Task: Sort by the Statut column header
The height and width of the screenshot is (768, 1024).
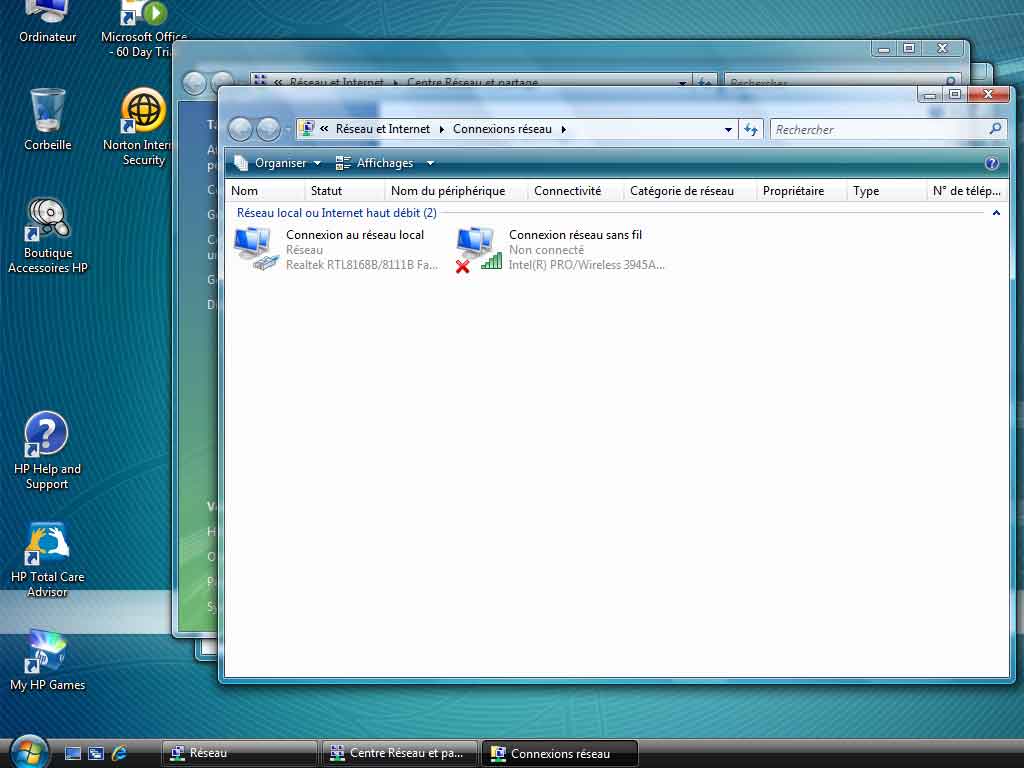Action: [x=326, y=191]
